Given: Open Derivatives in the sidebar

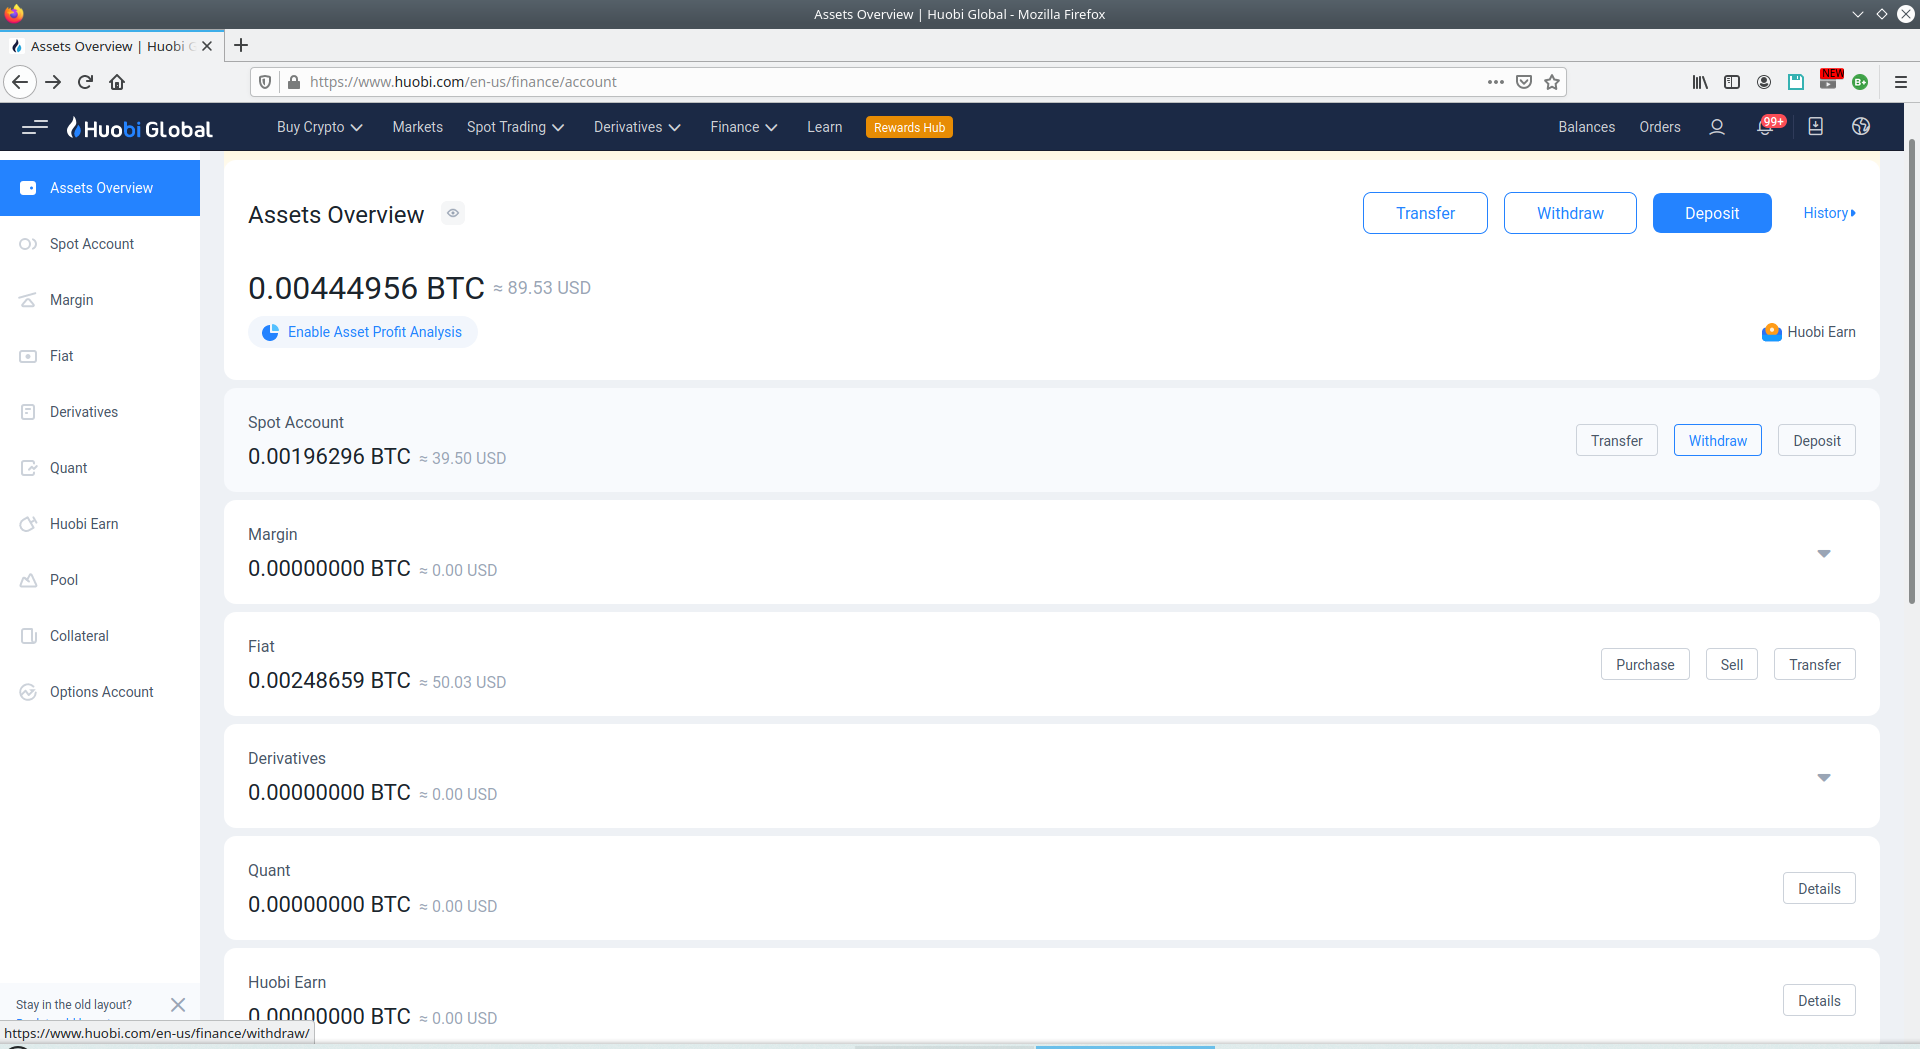Looking at the screenshot, I should (x=100, y=412).
